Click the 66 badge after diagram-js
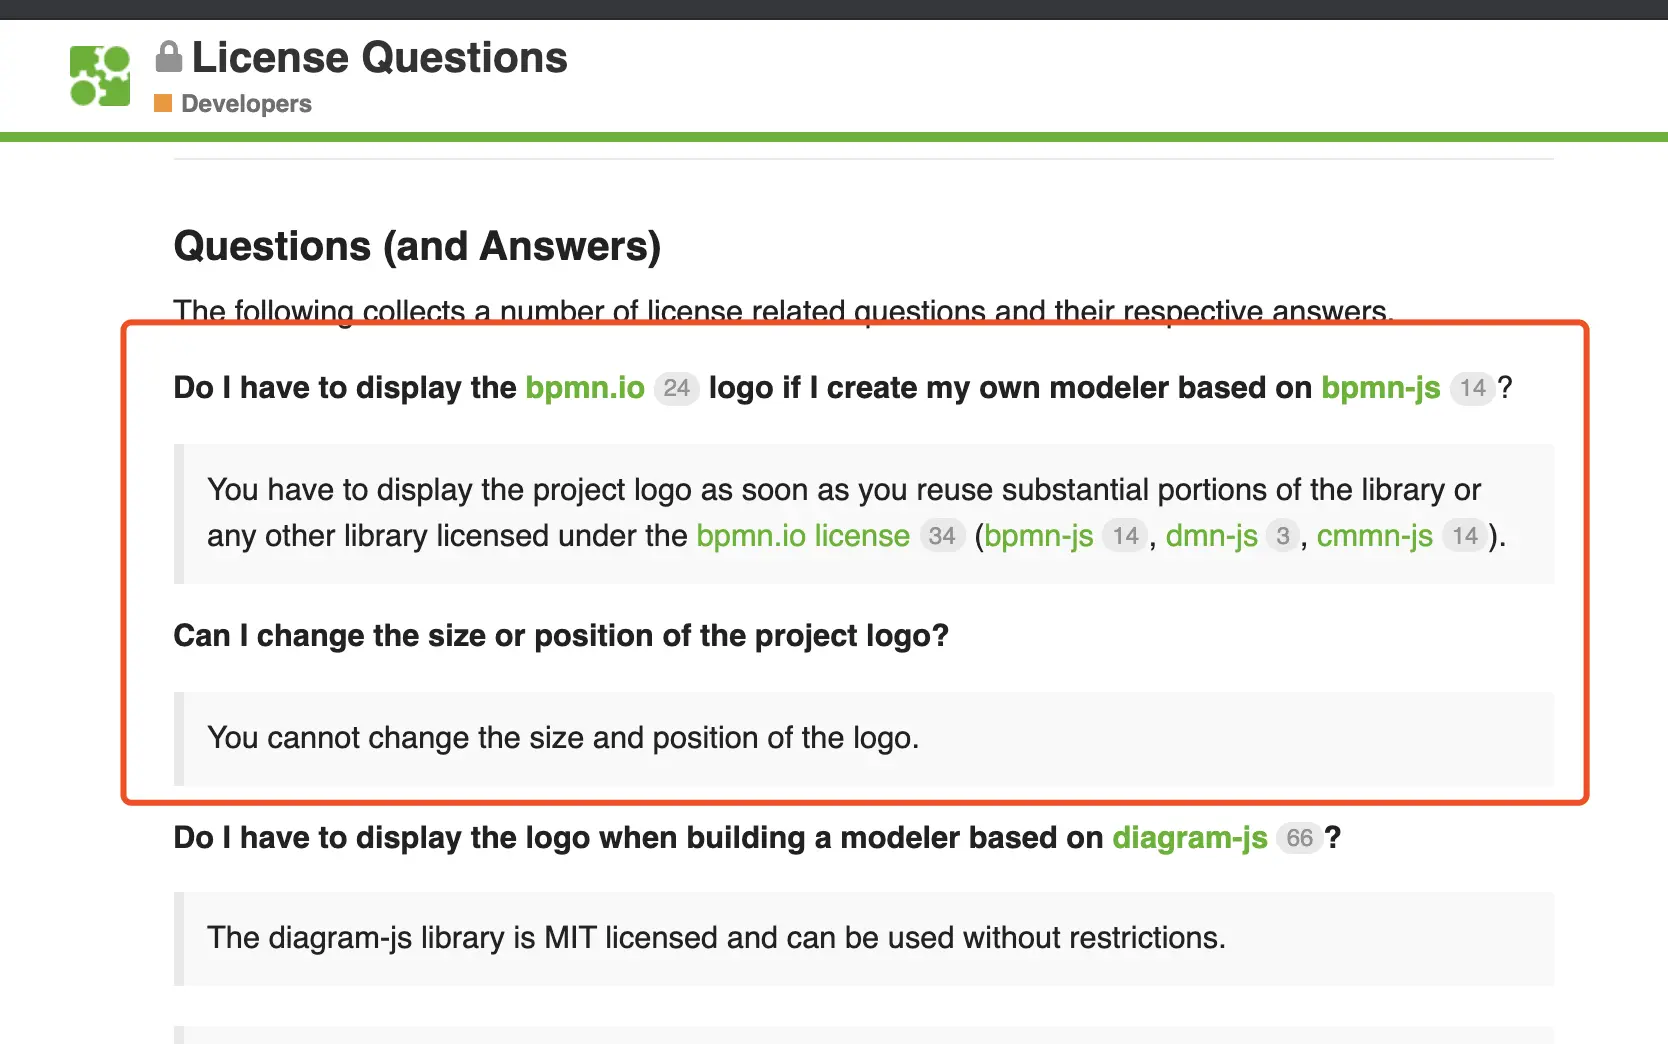Image resolution: width=1668 pixels, height=1044 pixels. 1300,838
